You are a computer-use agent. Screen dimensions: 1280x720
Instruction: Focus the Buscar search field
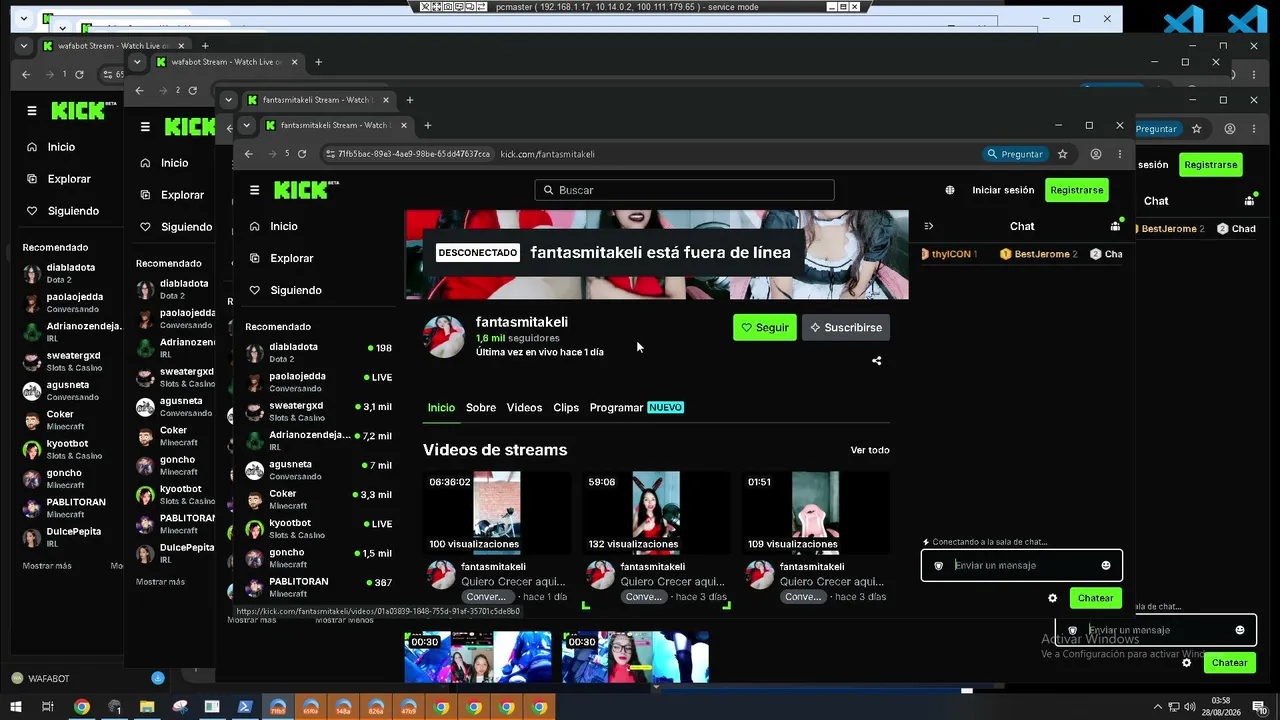click(685, 190)
